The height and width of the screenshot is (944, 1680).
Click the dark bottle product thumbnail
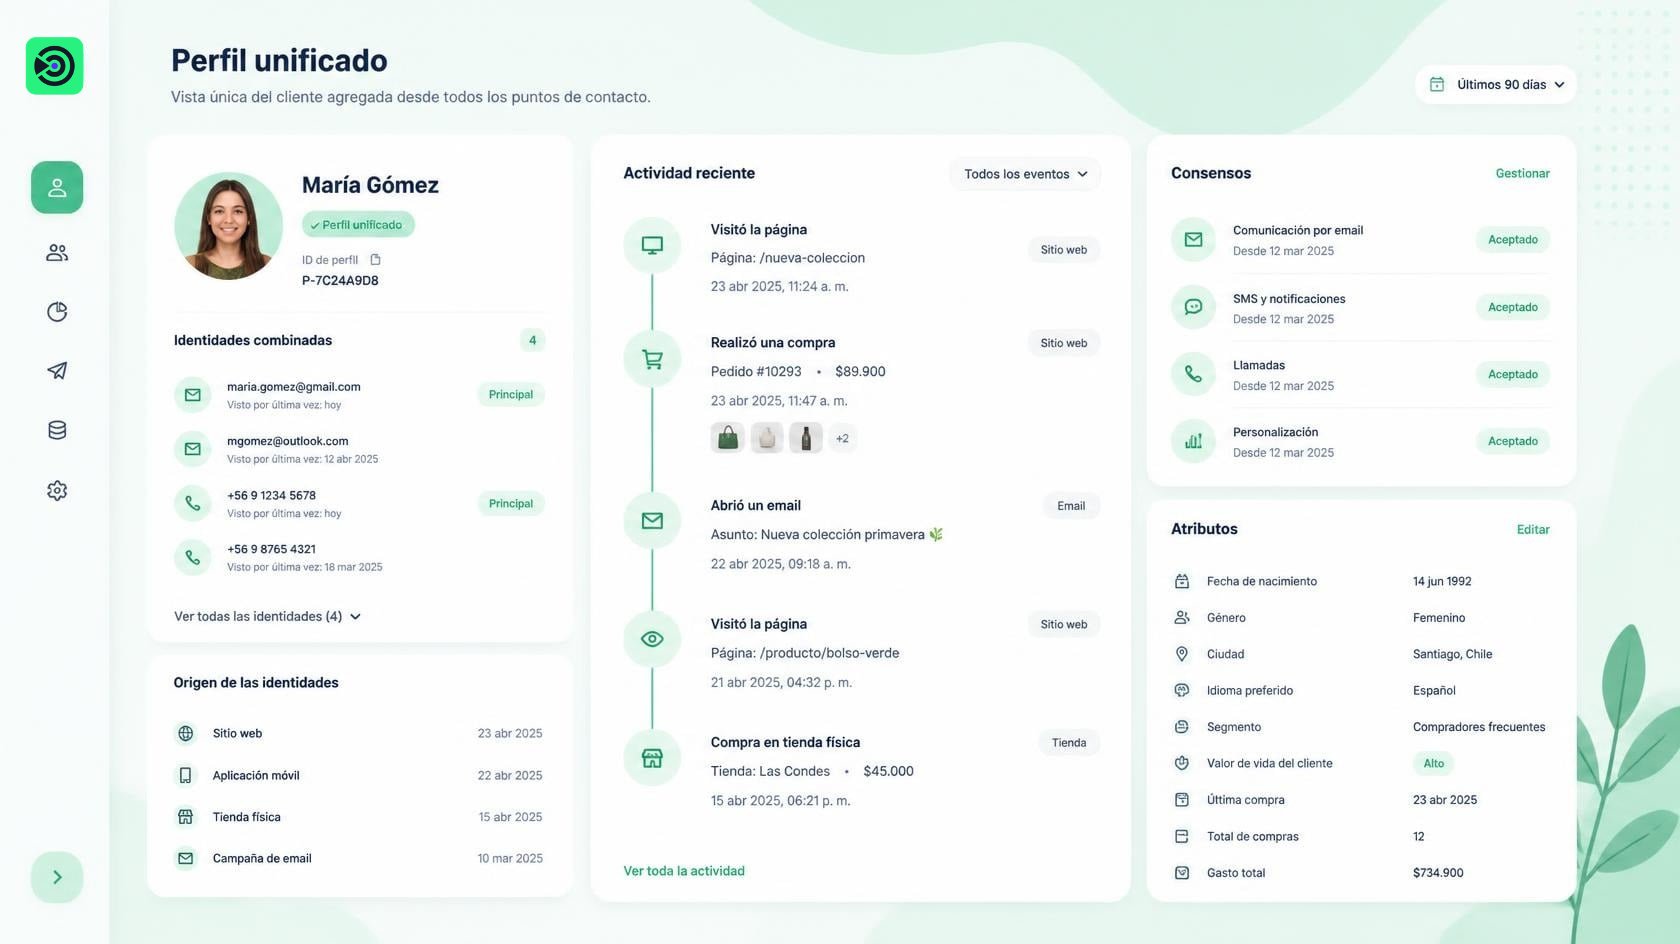(x=805, y=438)
